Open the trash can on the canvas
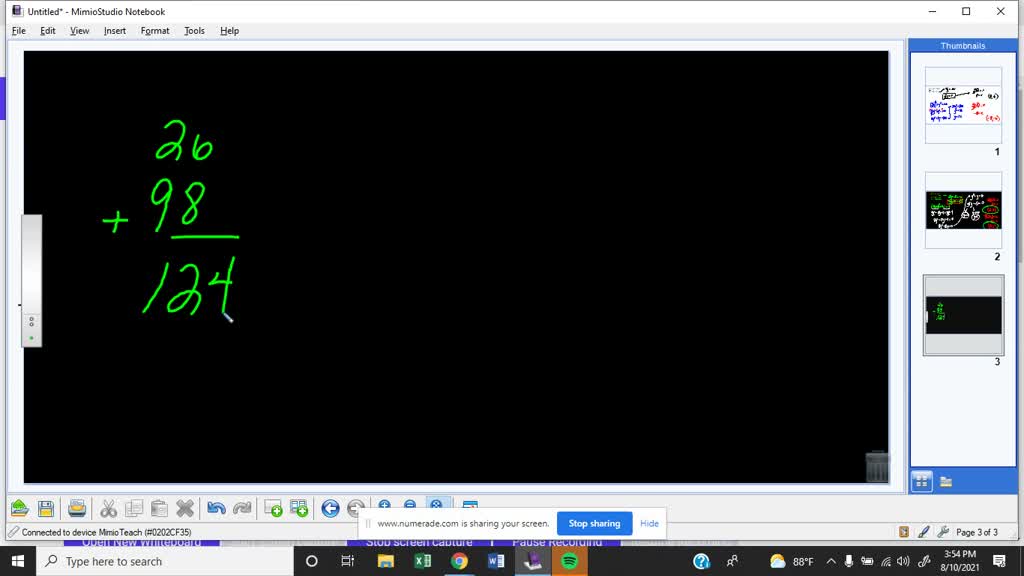This screenshot has height=576, width=1024. click(877, 466)
